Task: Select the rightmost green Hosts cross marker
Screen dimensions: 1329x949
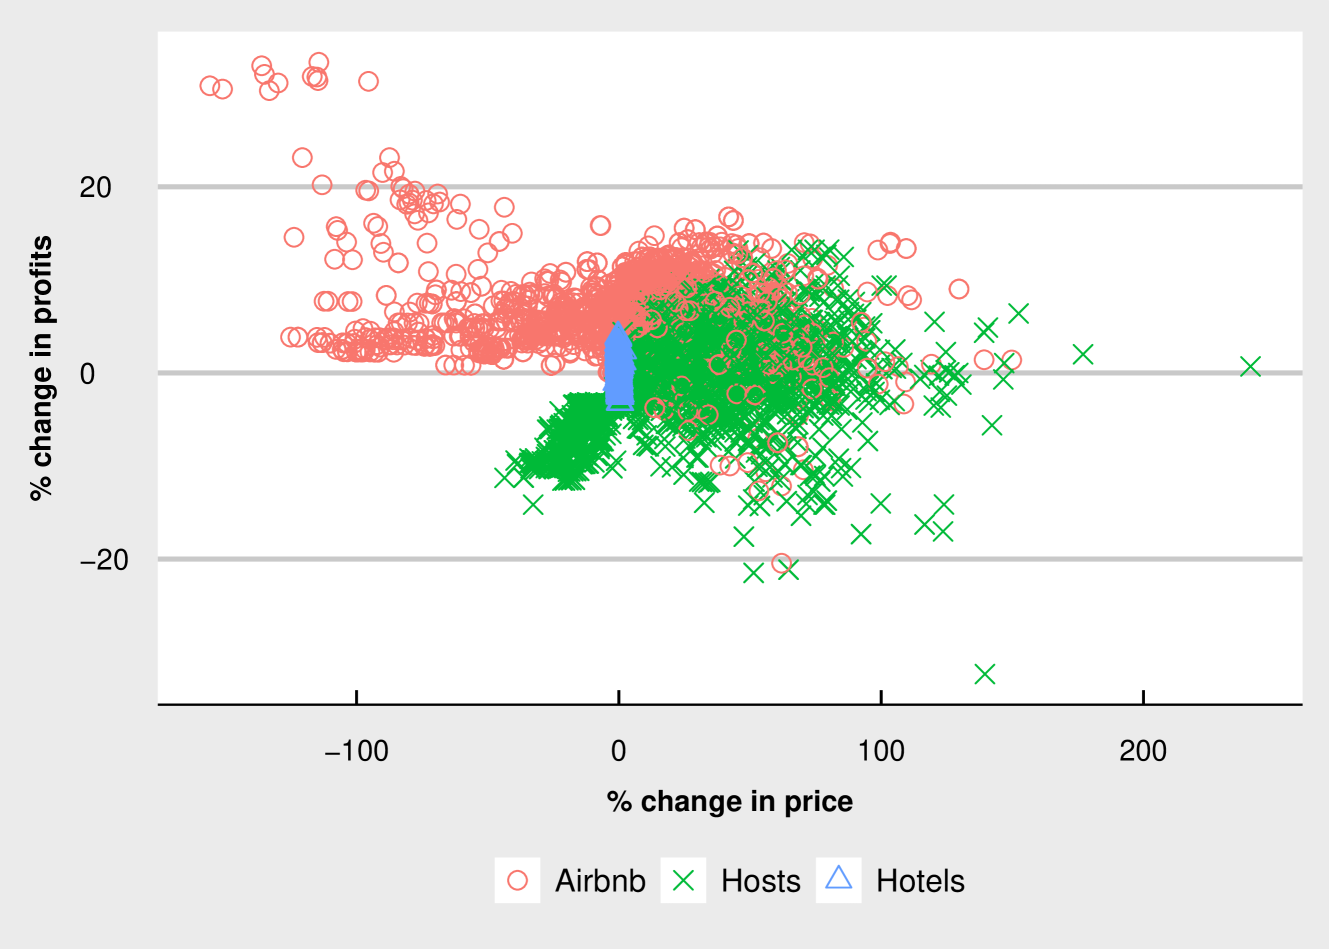Action: pyautogui.click(x=1250, y=367)
